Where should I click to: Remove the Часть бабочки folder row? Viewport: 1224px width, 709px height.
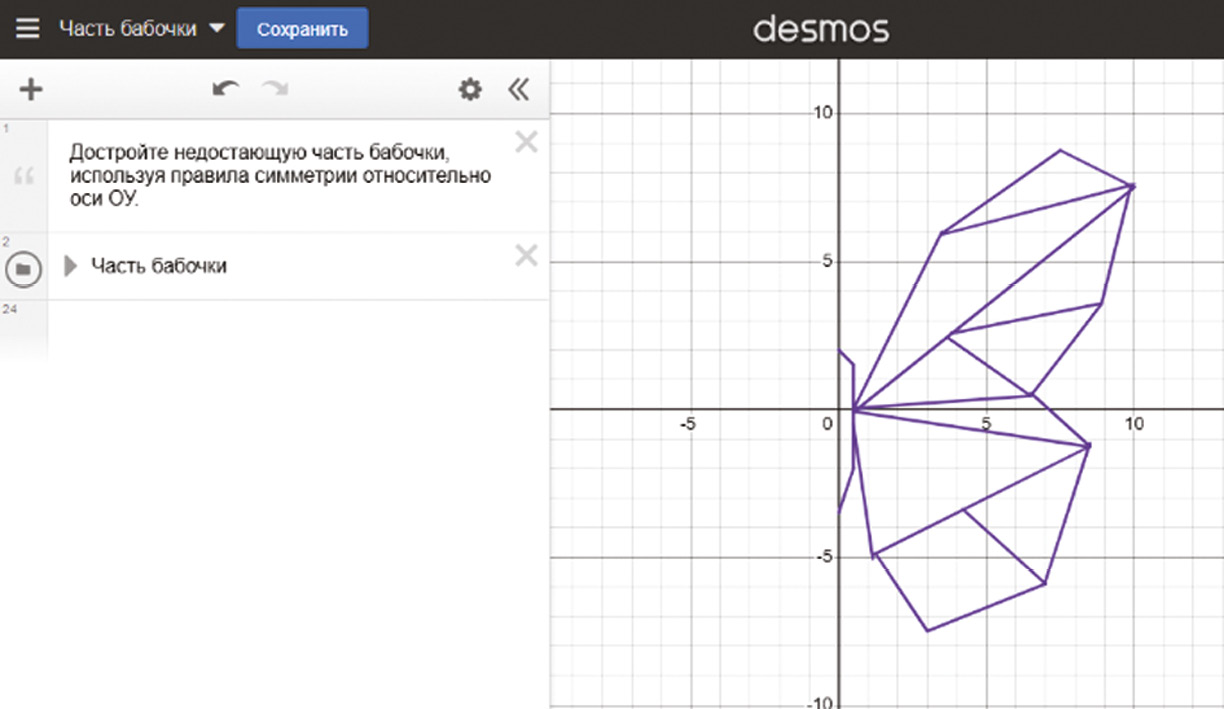pos(526,257)
